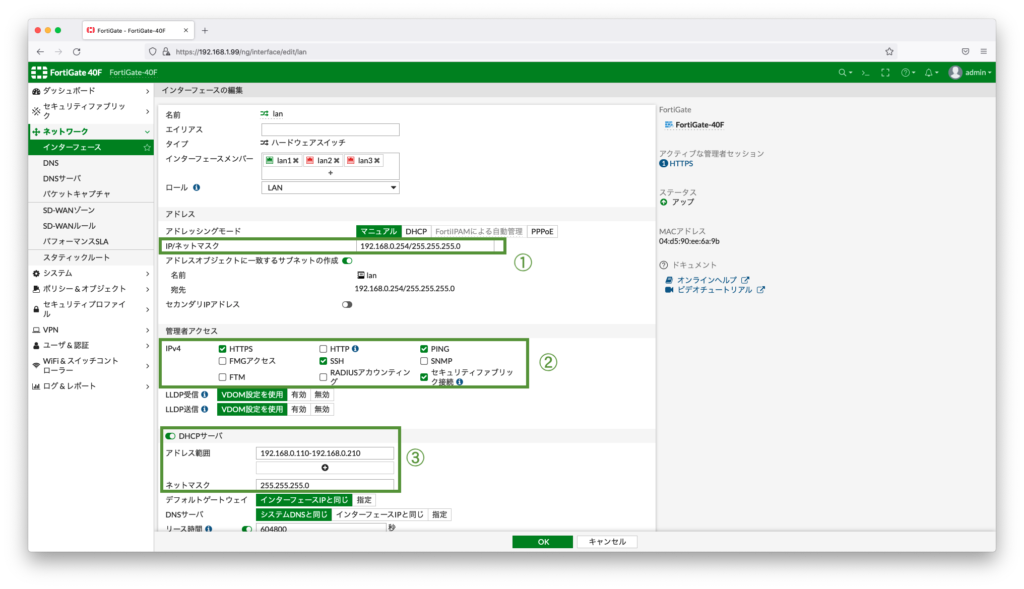This screenshot has width=1024, height=589.
Task: Open オンラインヘルプ link
Action: tap(707, 279)
